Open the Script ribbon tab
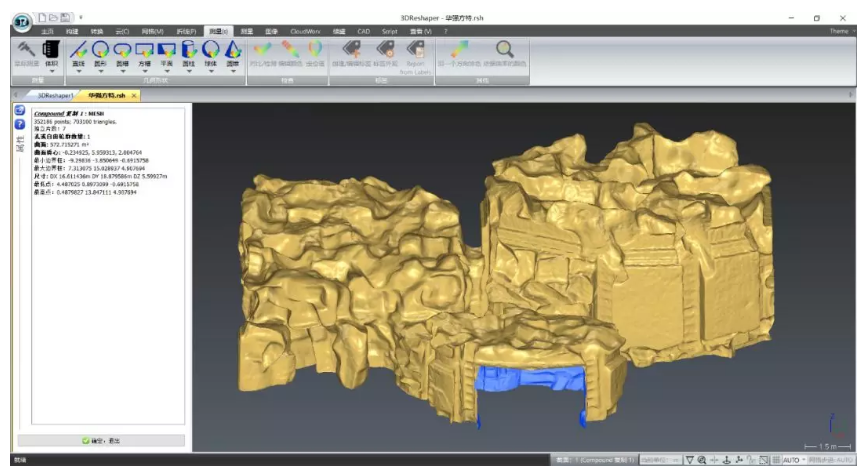 click(x=389, y=31)
